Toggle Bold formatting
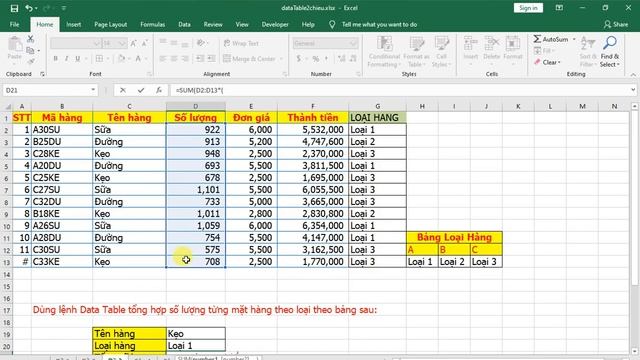The image size is (640, 360). coord(56,59)
